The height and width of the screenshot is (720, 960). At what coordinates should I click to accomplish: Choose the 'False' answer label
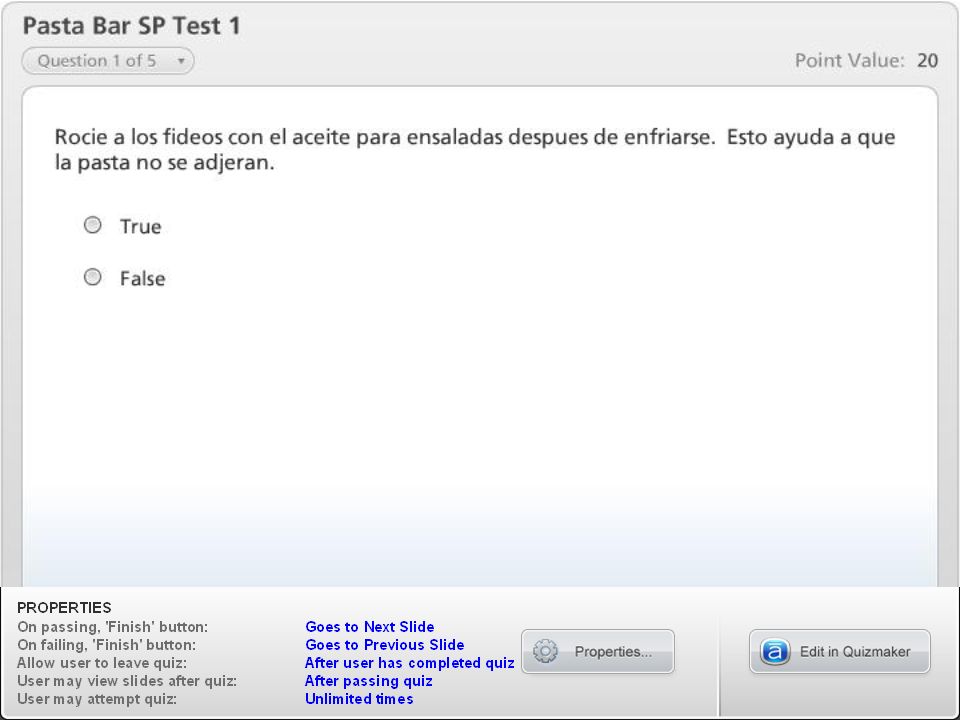point(142,279)
